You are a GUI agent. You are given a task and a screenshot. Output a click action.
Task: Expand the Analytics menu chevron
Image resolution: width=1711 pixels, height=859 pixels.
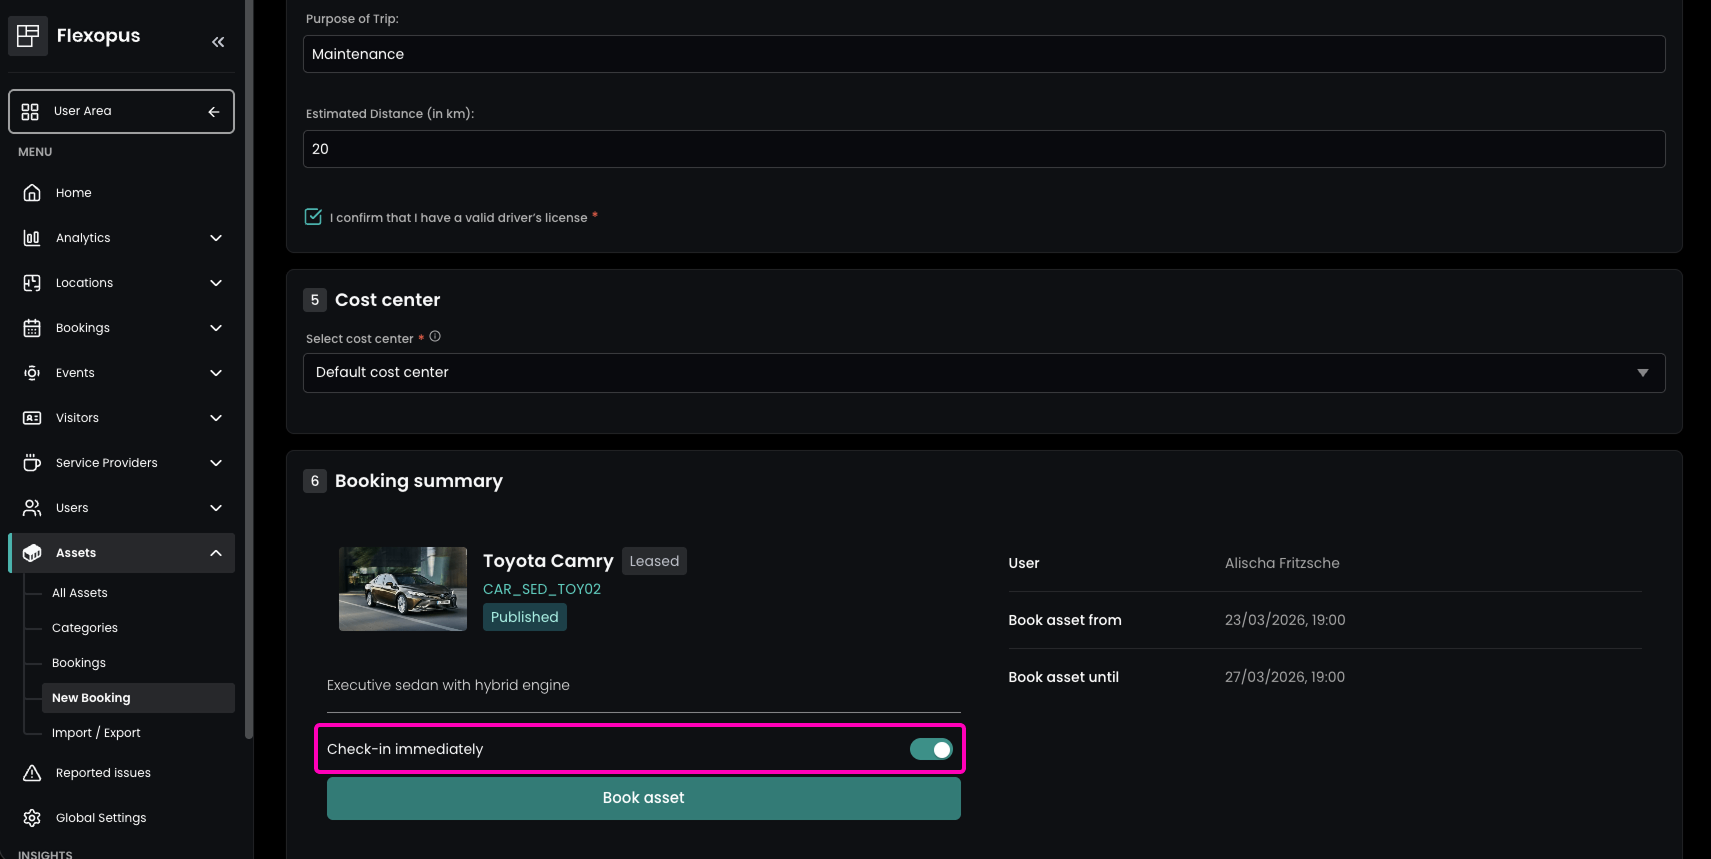pos(216,238)
